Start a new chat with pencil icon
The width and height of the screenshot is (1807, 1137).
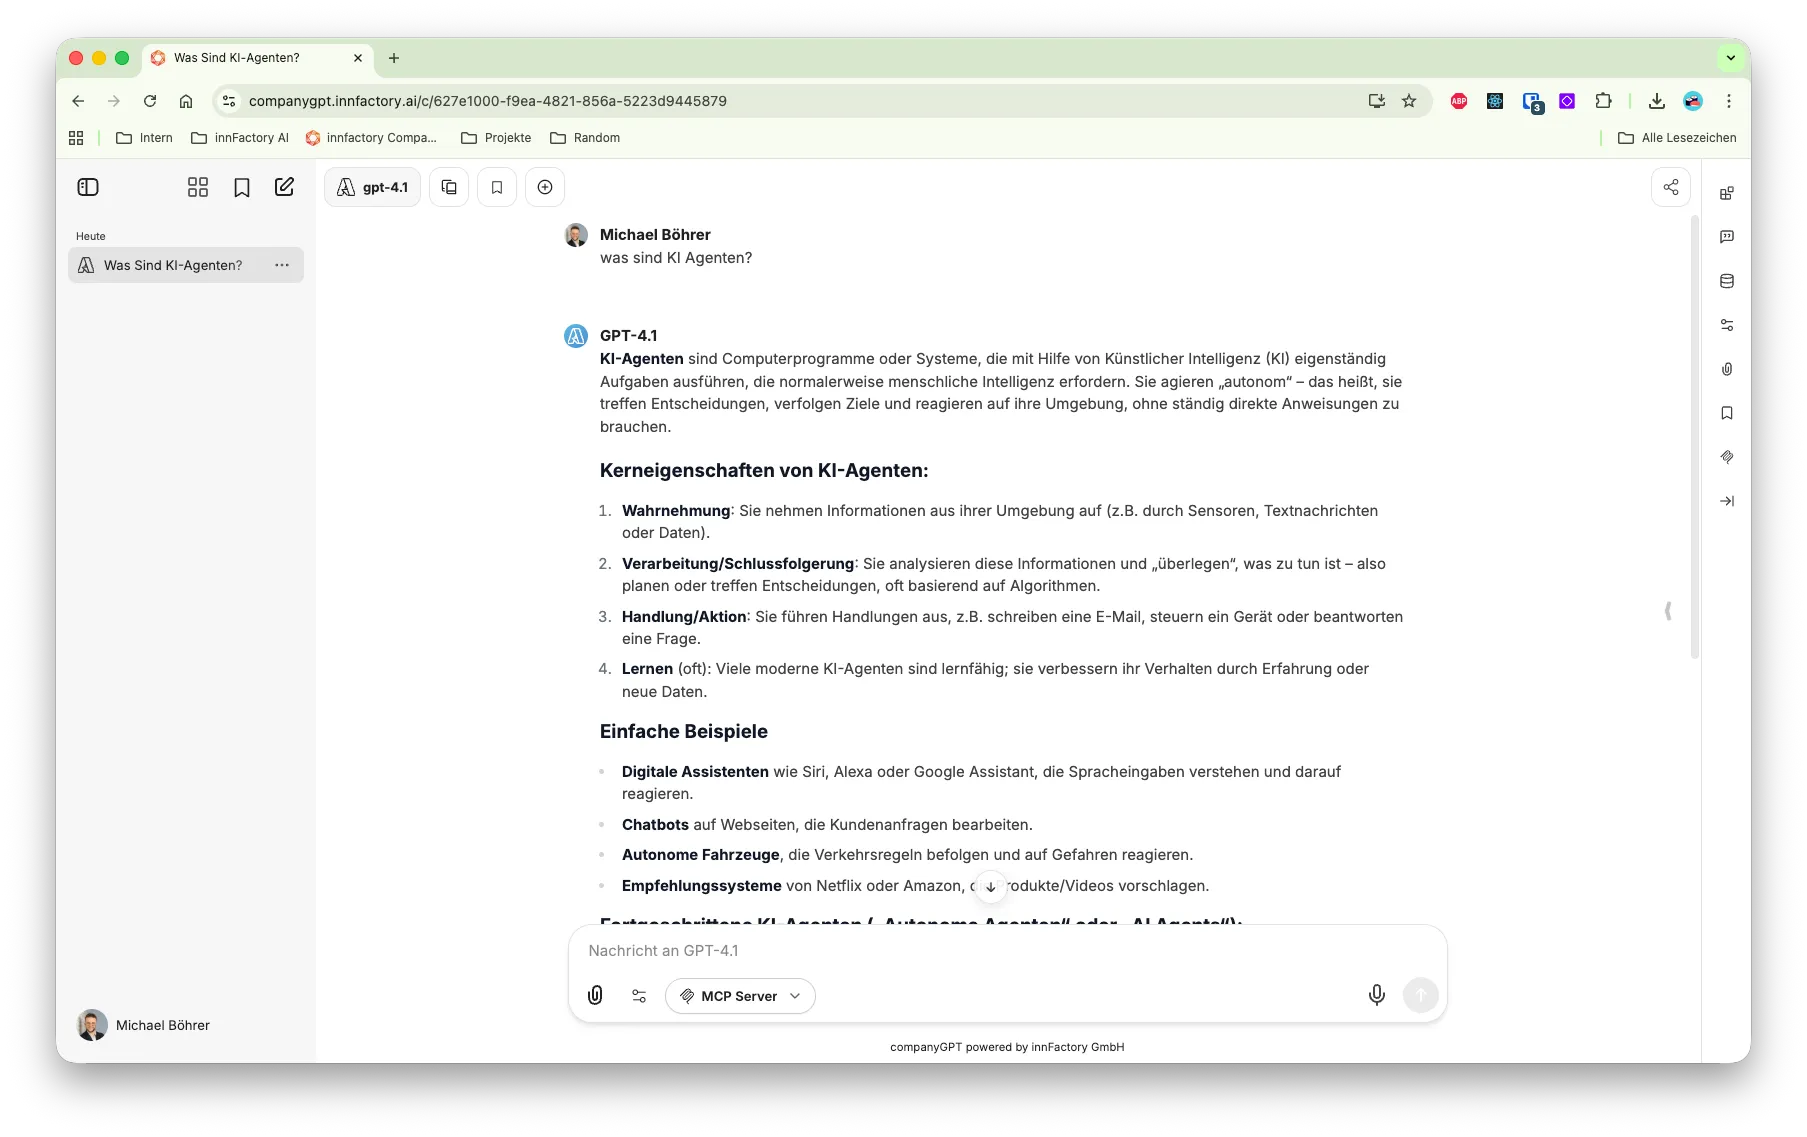pos(284,187)
